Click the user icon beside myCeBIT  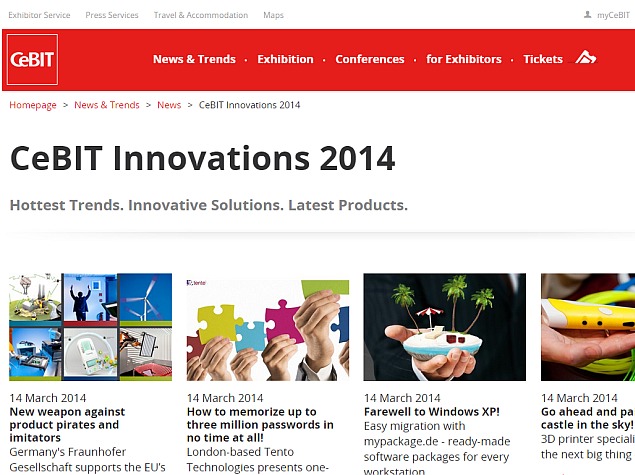click(588, 15)
